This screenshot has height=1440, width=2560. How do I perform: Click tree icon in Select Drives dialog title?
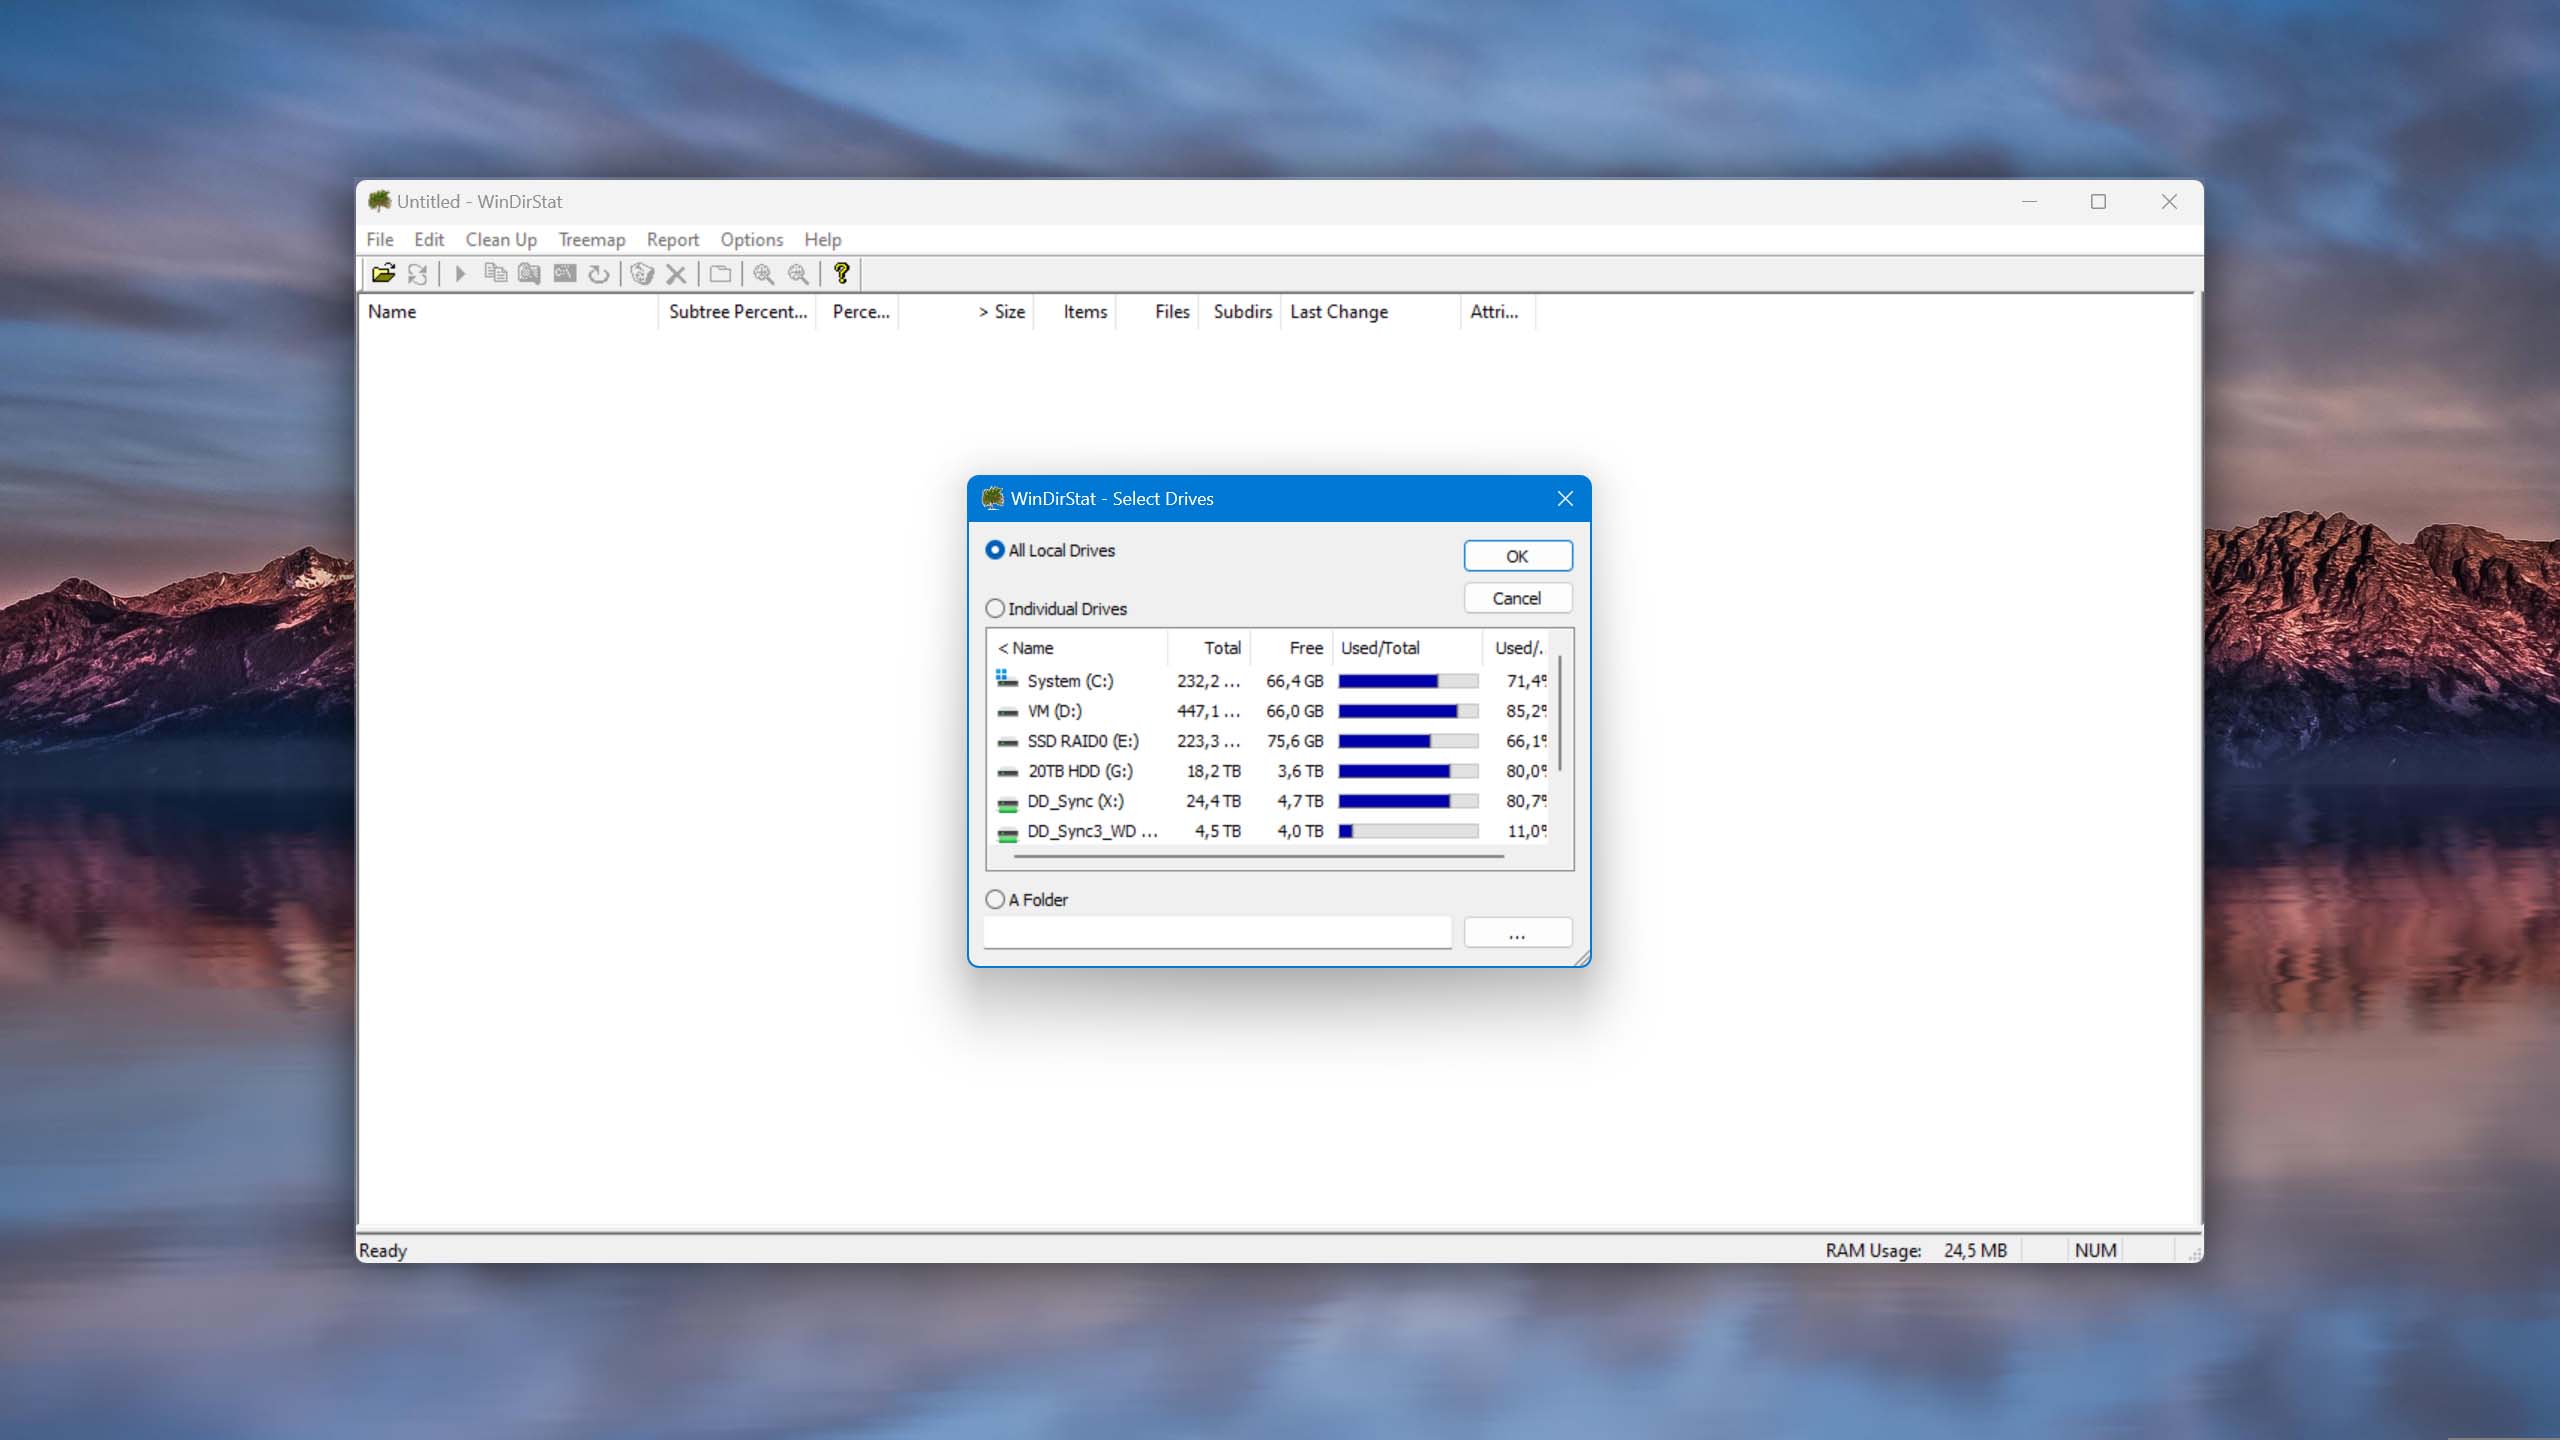point(992,498)
